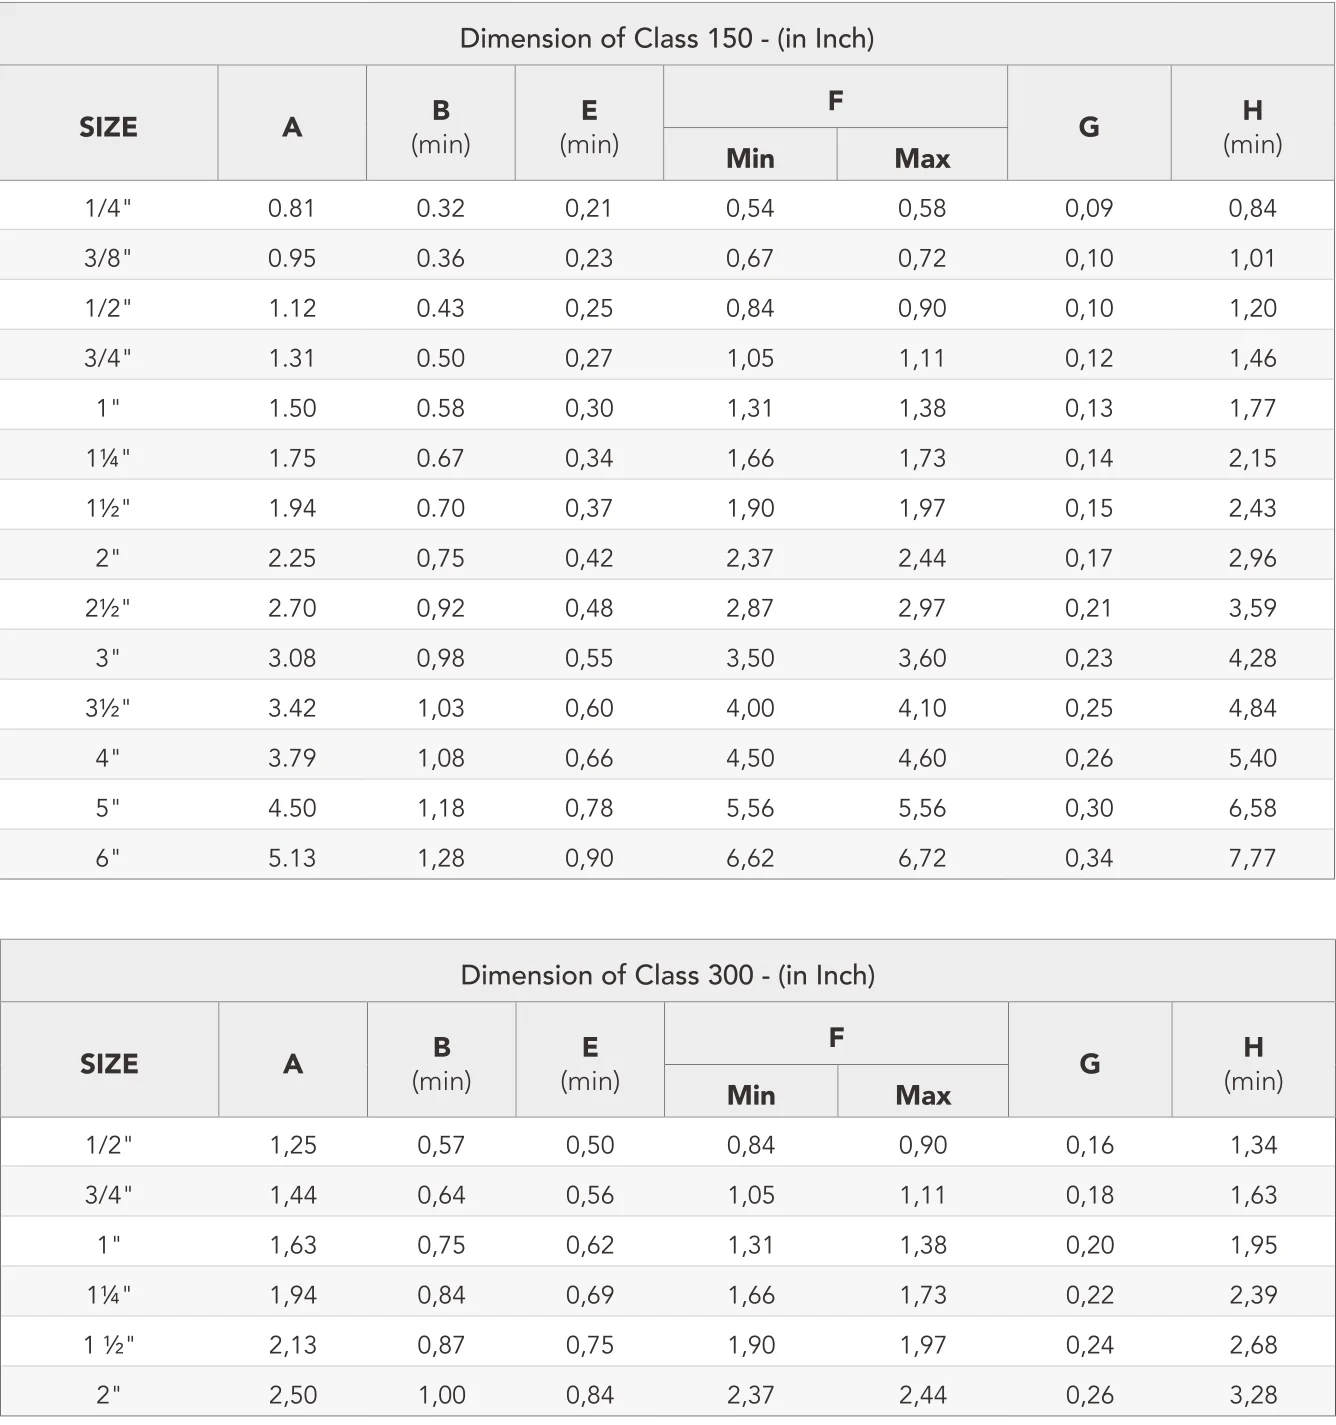1336x1425 pixels.
Task: Select the 0.81 A value for 1/4" size
Action: (292, 208)
